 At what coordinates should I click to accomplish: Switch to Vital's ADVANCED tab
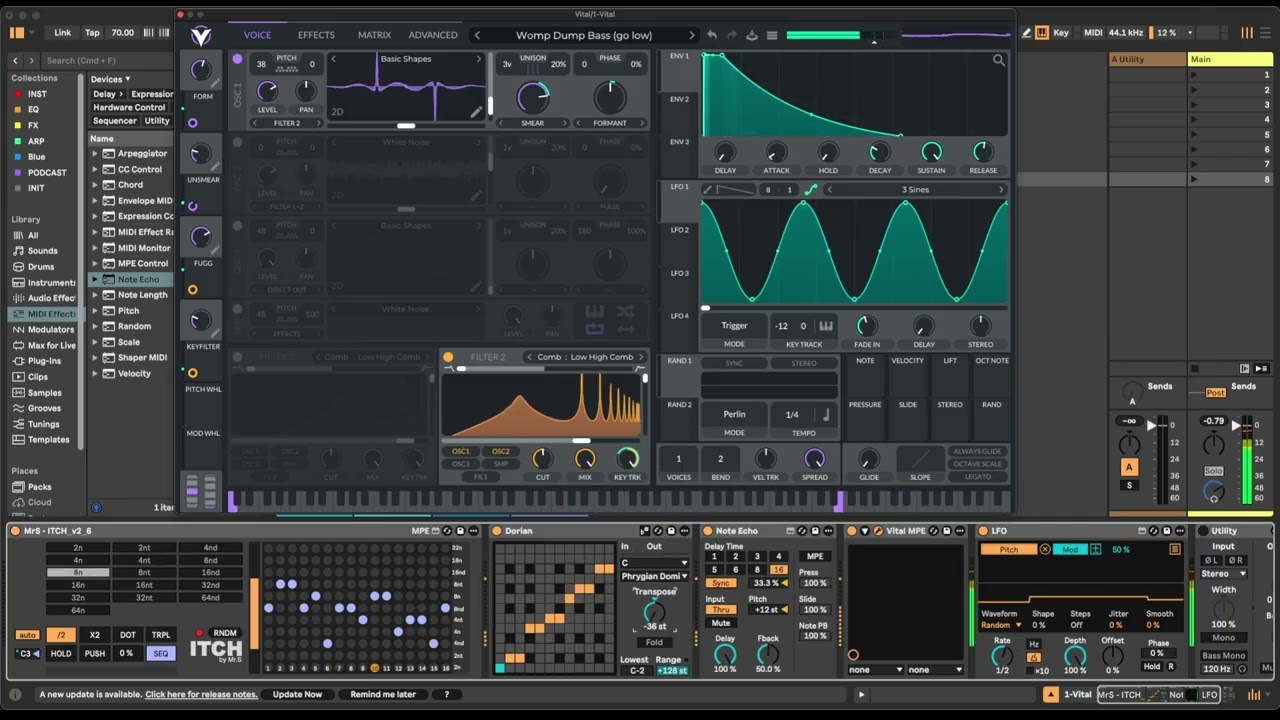[x=433, y=35]
